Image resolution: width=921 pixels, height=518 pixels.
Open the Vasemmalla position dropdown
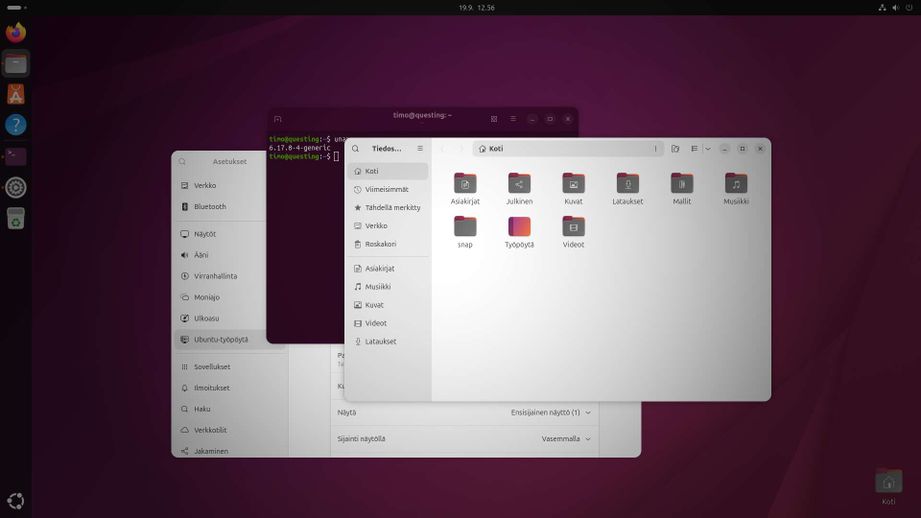(566, 438)
